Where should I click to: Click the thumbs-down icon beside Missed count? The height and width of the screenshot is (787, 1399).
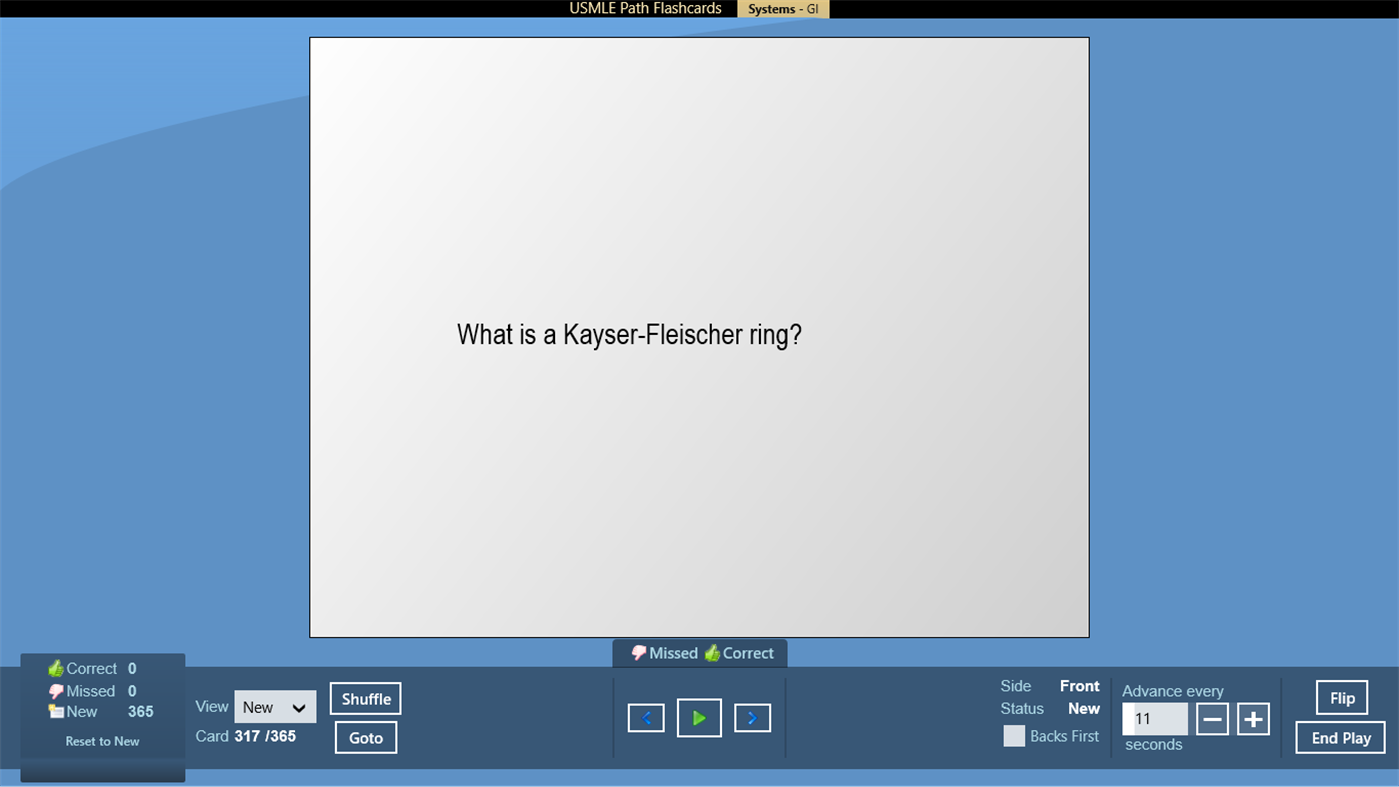tap(55, 690)
